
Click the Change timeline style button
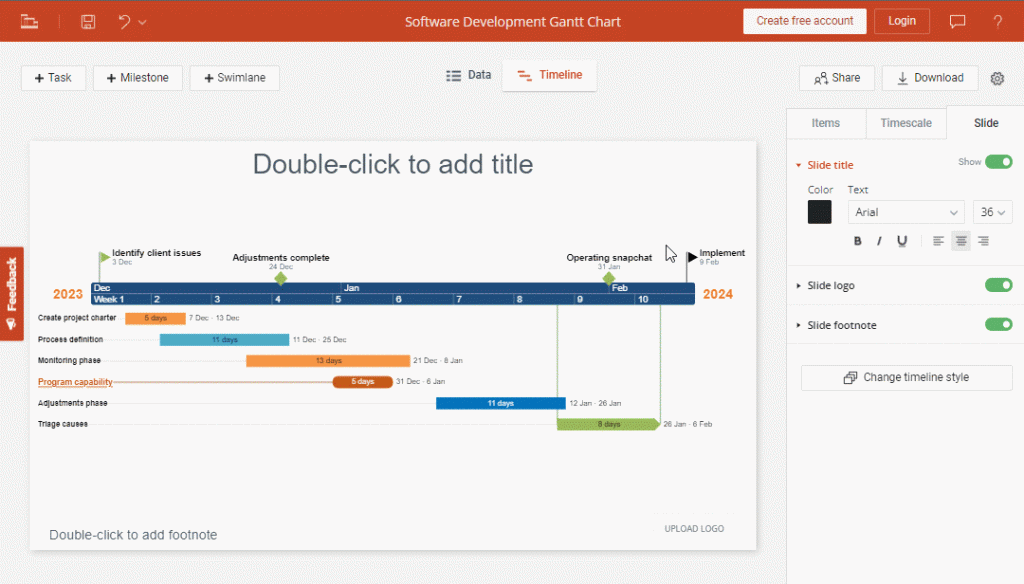point(906,377)
